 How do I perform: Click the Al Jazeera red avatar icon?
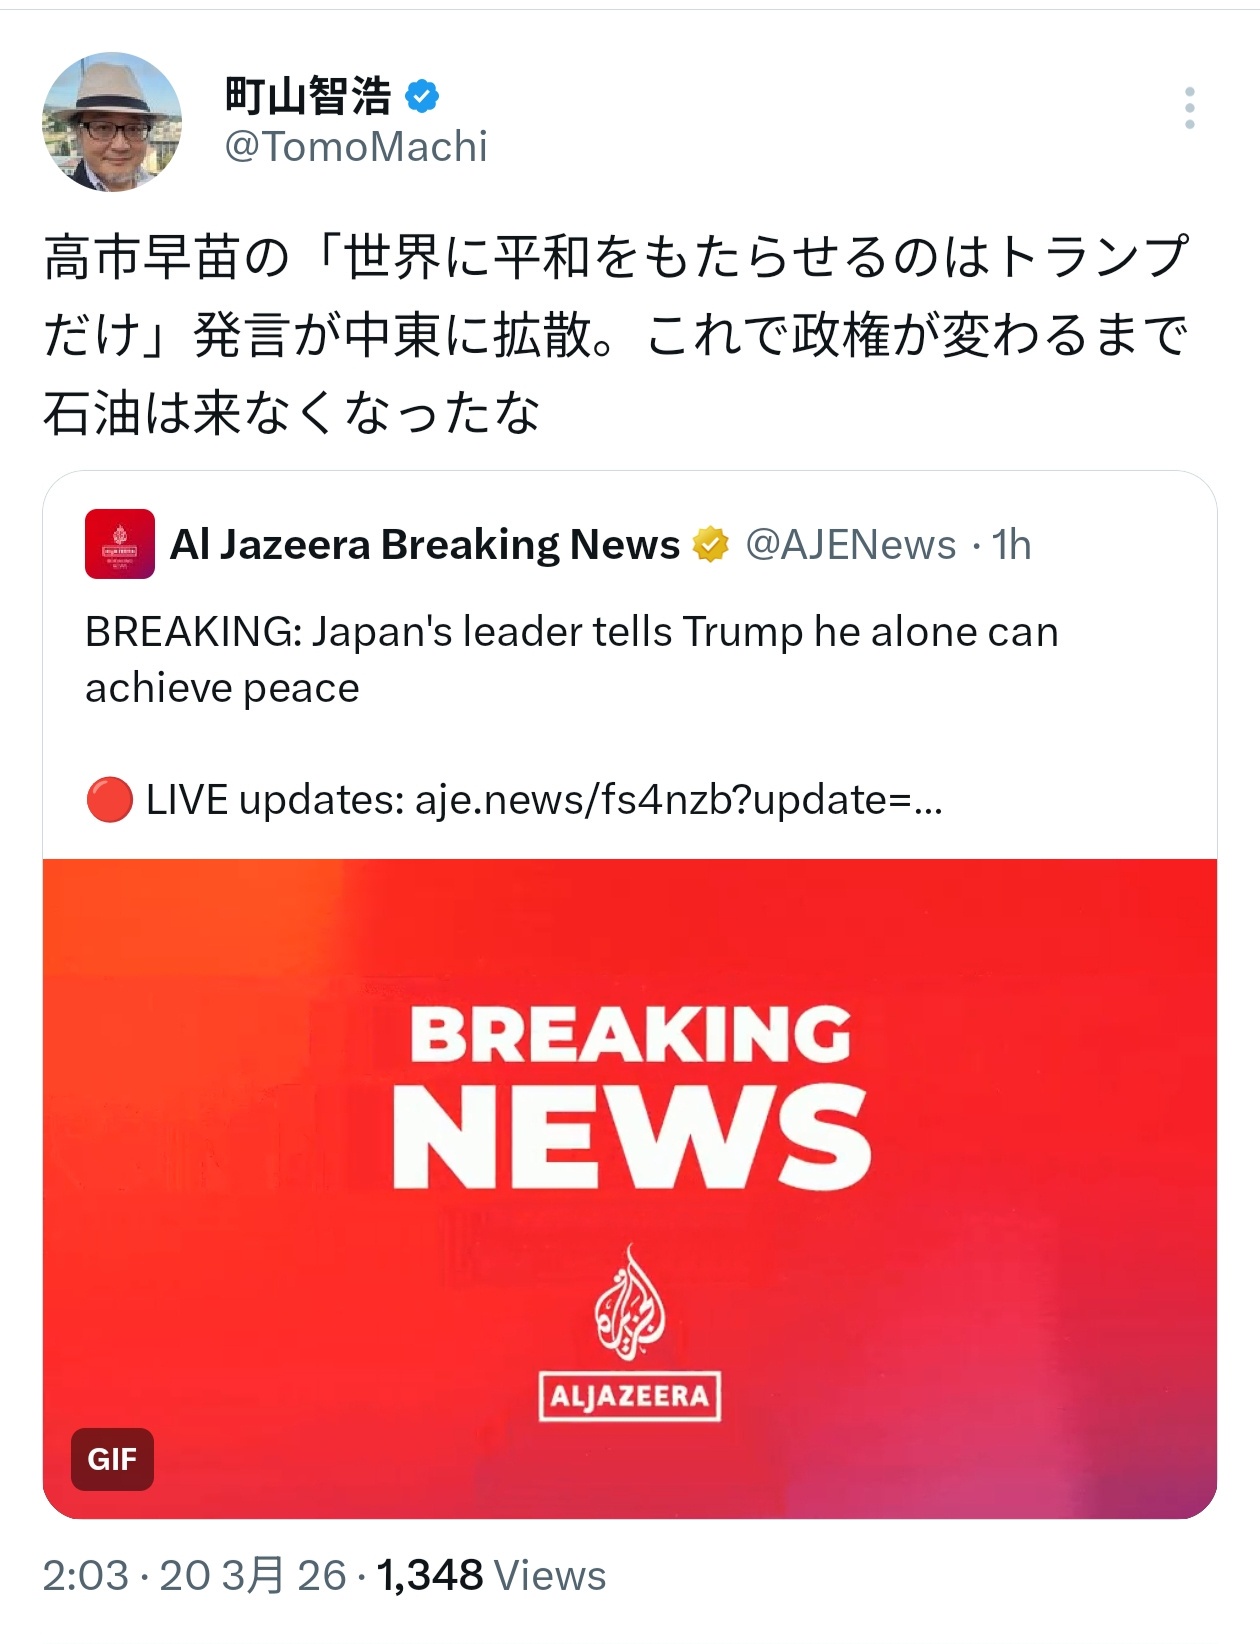(120, 544)
